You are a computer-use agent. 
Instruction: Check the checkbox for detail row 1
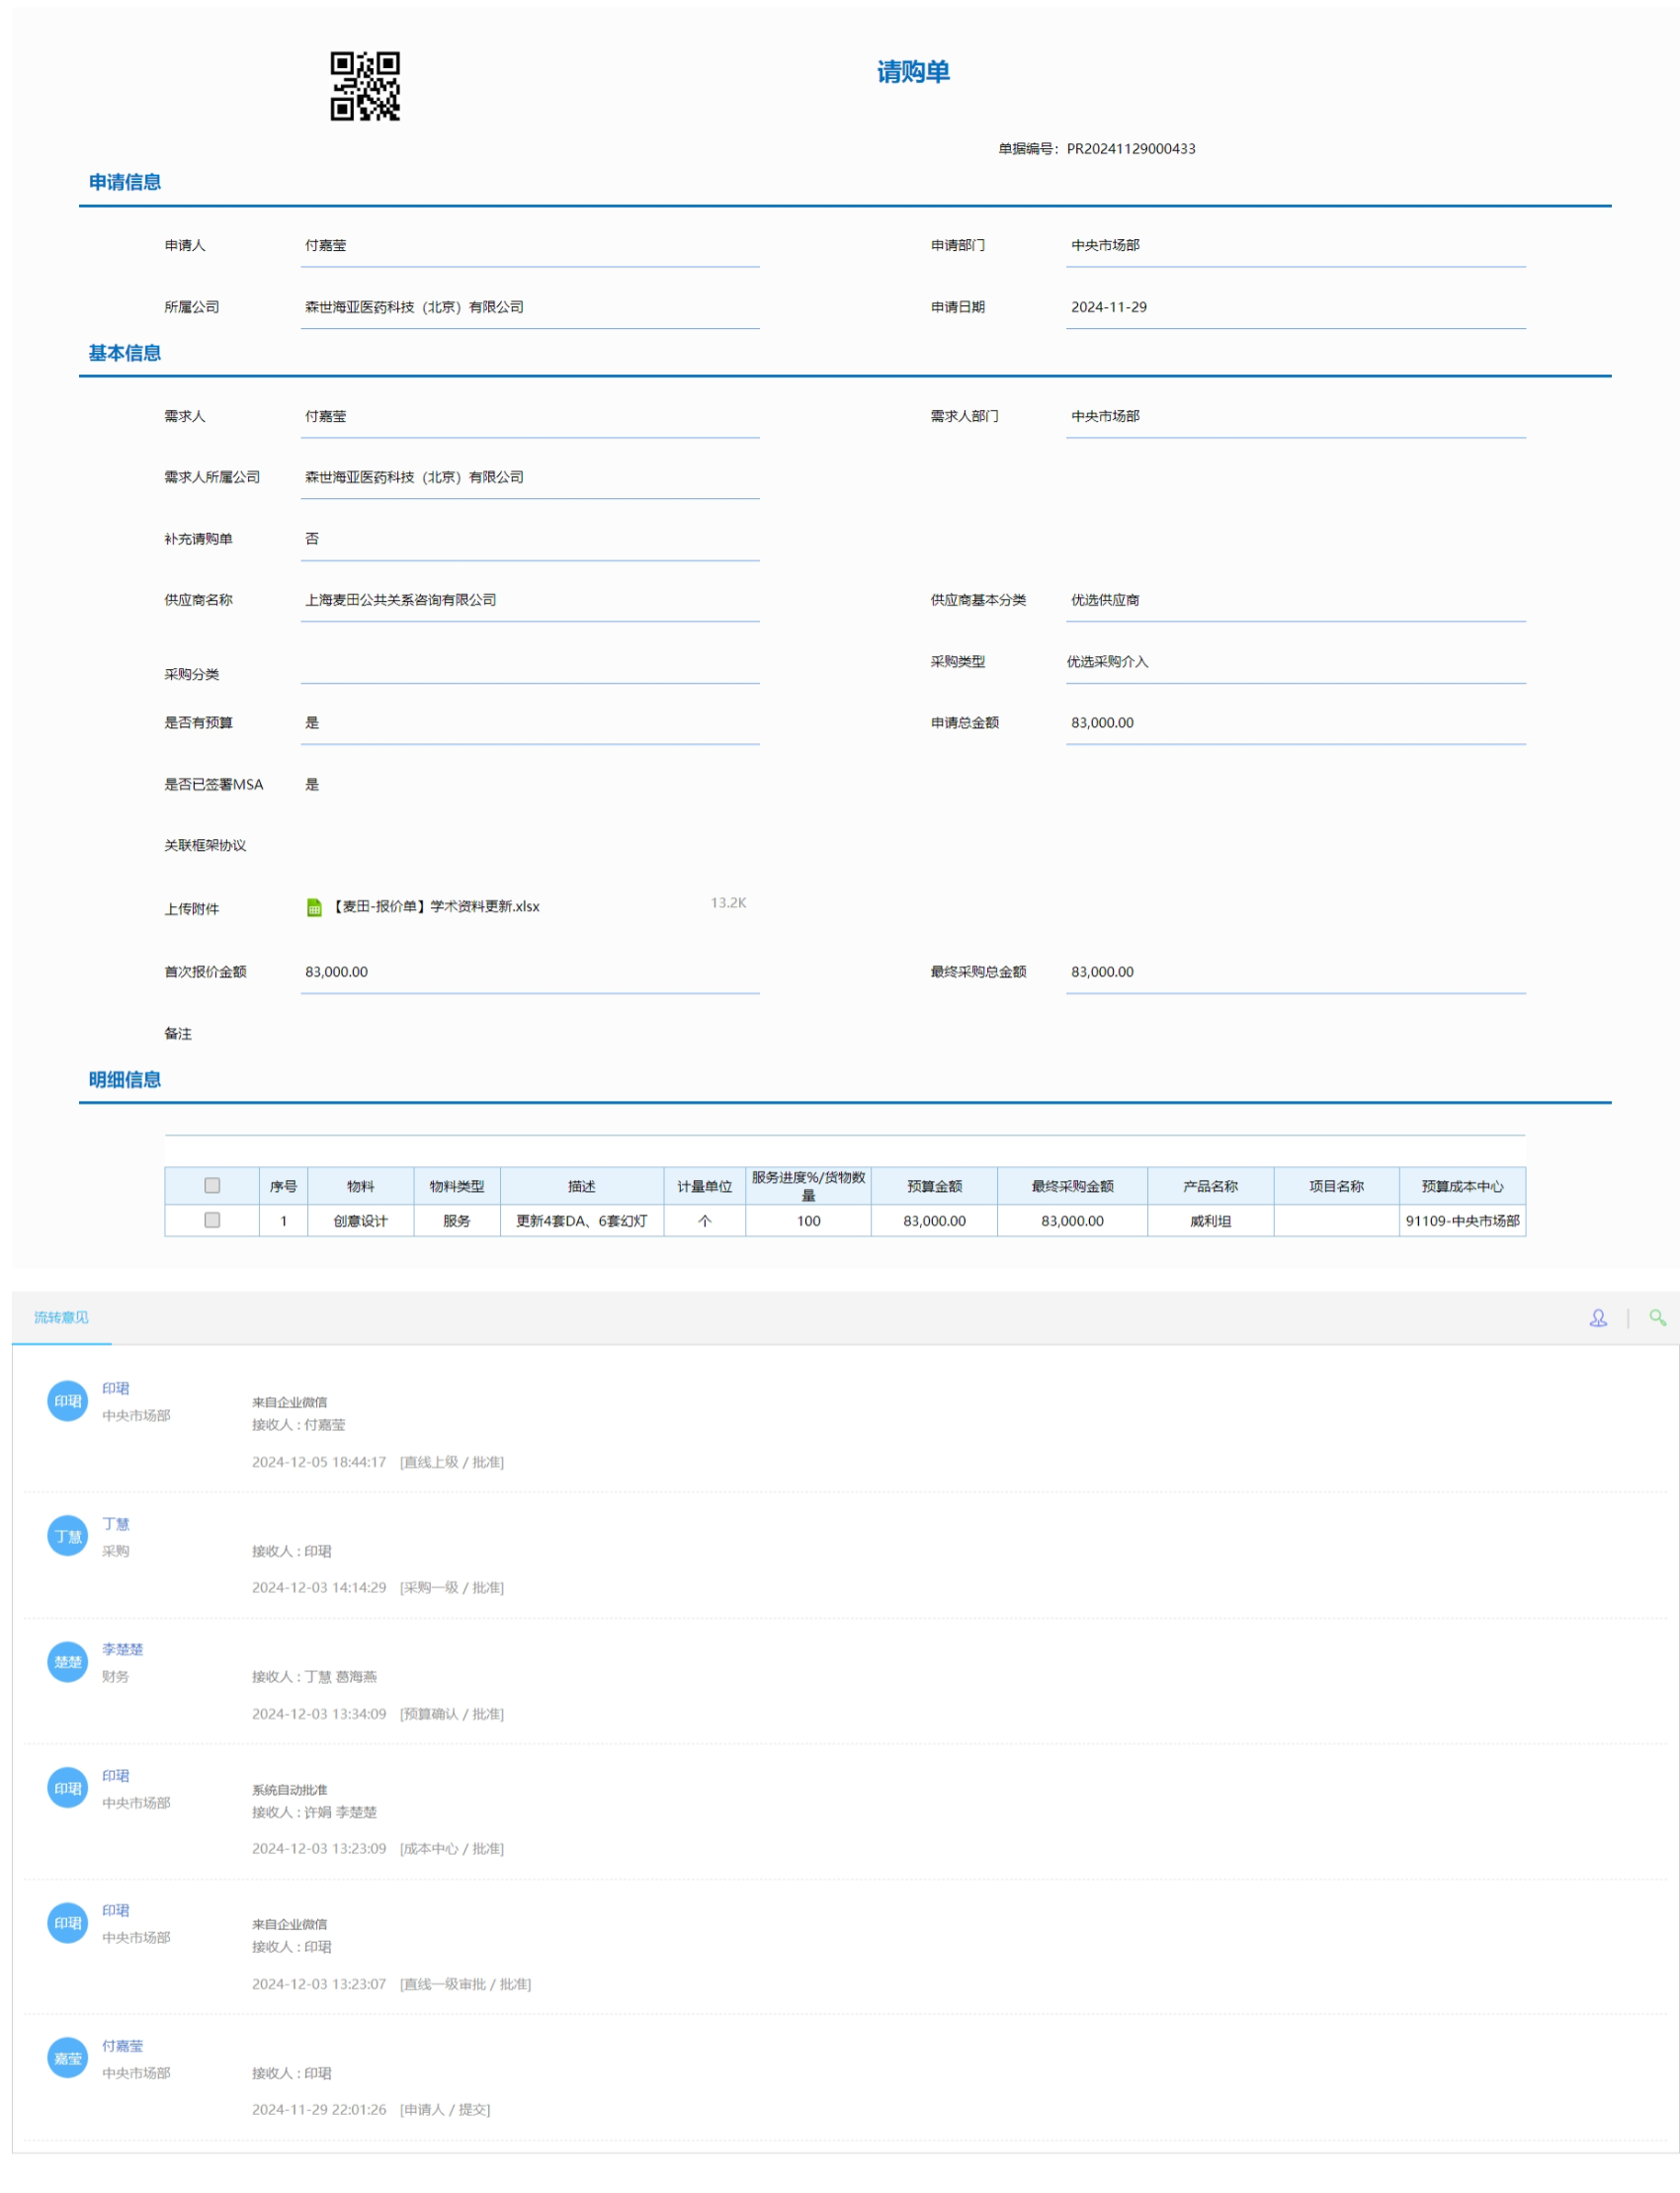[x=212, y=1220]
